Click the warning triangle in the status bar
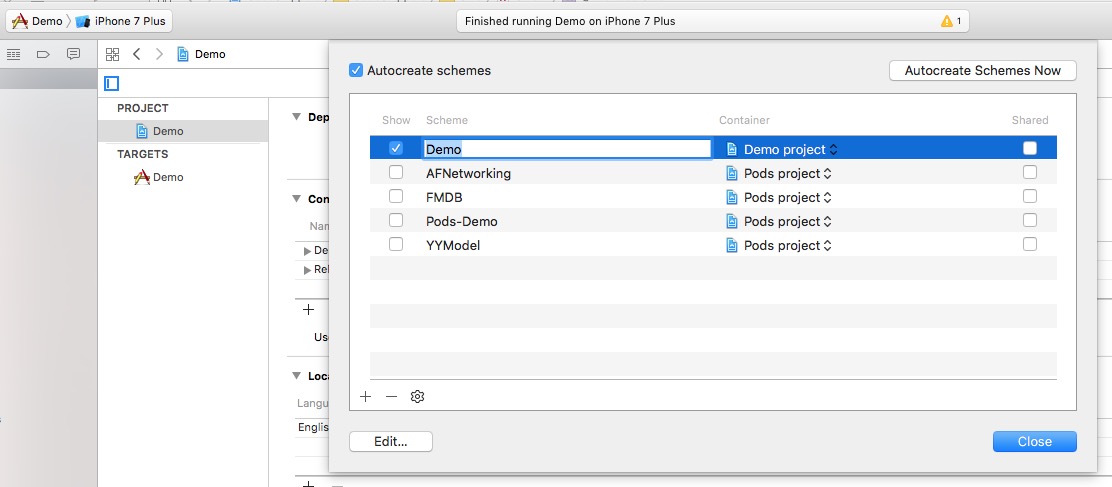 (x=946, y=21)
